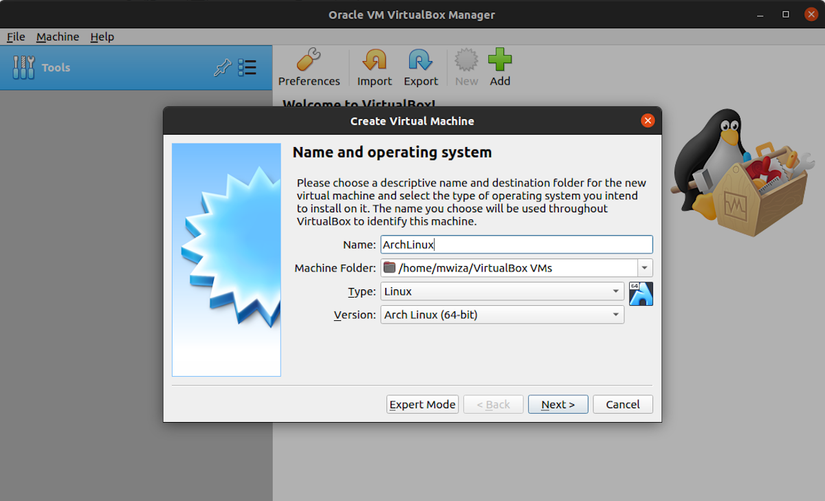
Task: Click the Next button
Action: point(558,404)
